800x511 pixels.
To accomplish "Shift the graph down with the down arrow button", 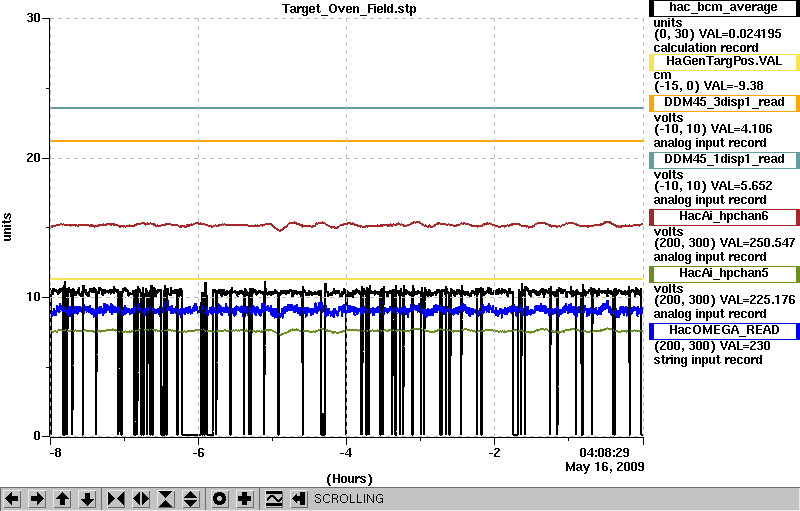I will pos(87,499).
